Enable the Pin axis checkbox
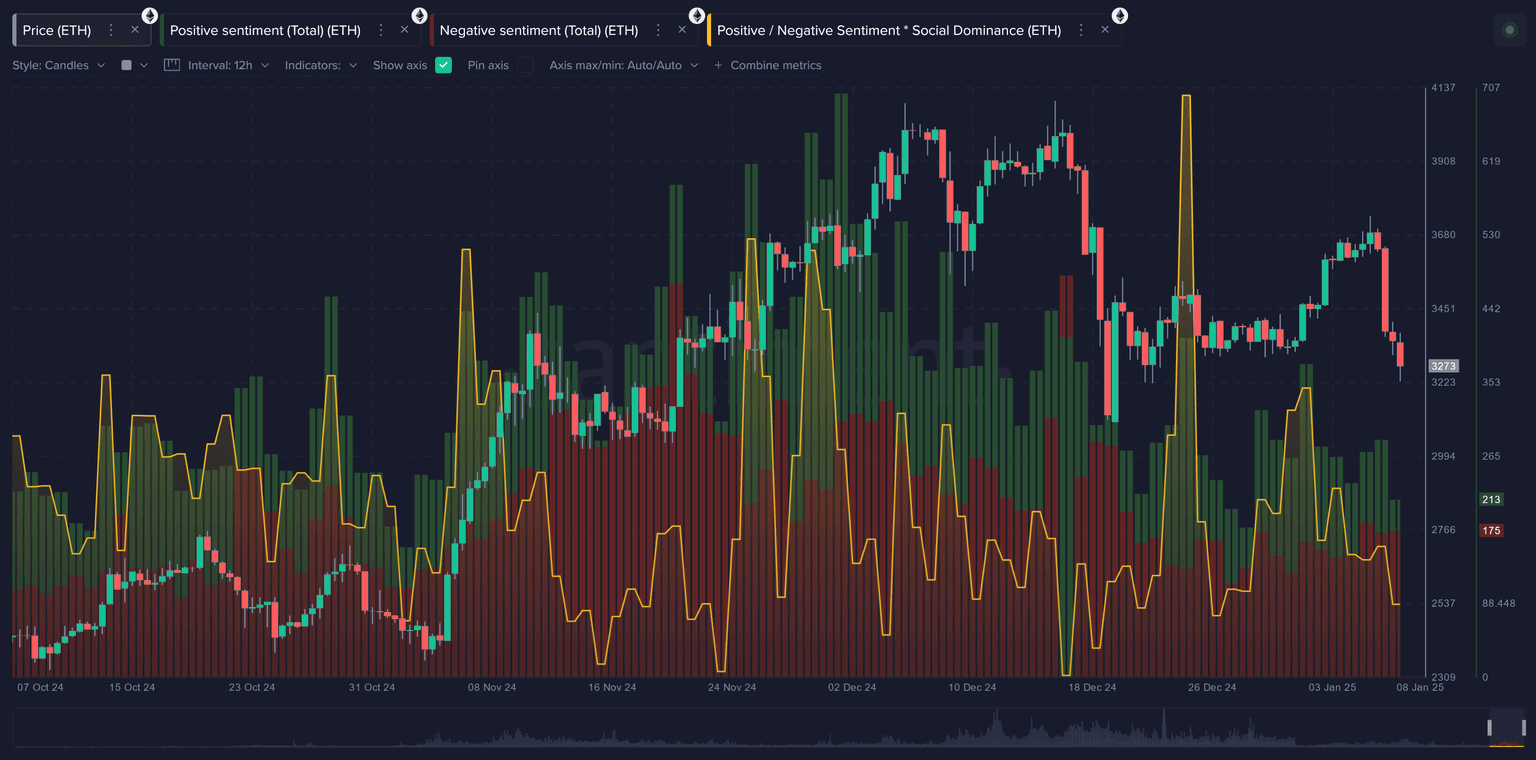Screen dimensions: 1536x760 click(x=524, y=65)
